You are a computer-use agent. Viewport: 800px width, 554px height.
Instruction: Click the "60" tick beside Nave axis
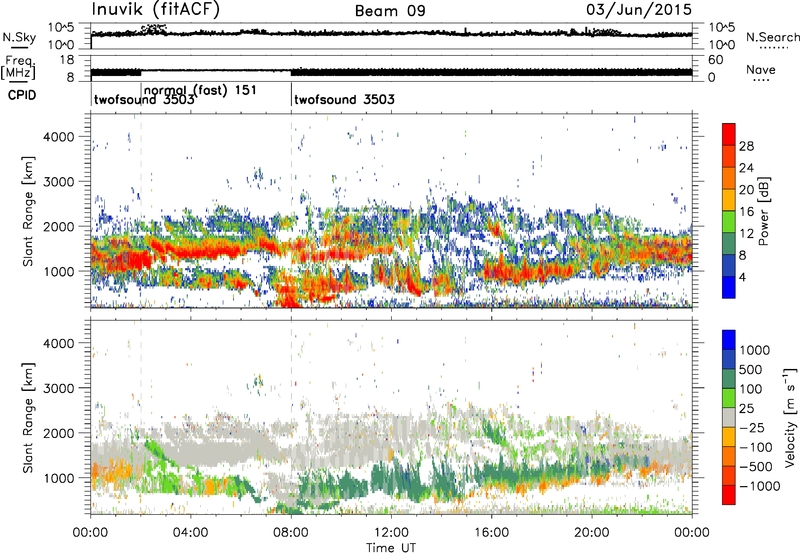(x=715, y=60)
